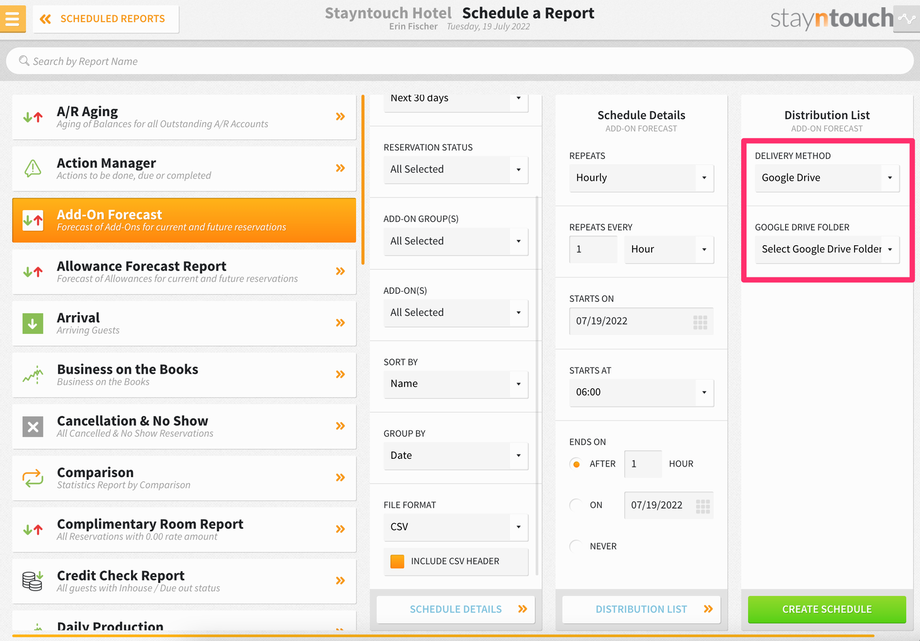Click the Distribution List button
Viewport: 920px width, 641px height.
coord(641,609)
